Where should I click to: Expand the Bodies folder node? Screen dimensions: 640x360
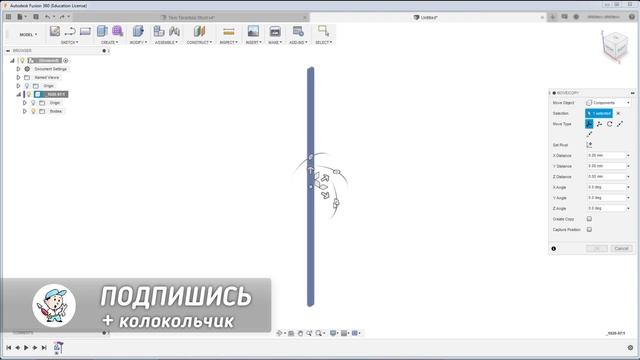pos(24,111)
